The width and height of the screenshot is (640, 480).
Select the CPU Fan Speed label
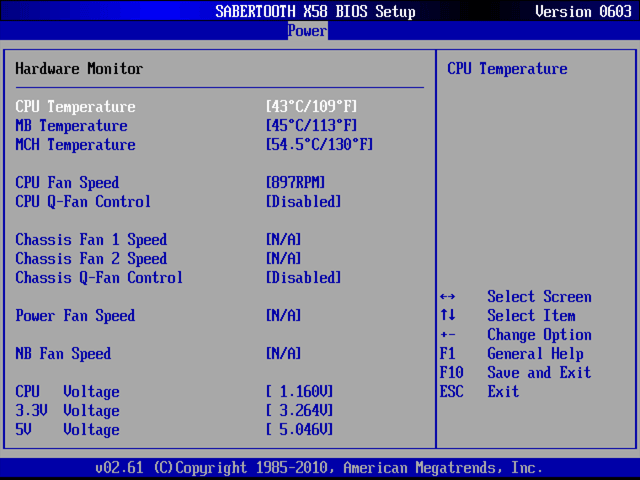[x=67, y=183]
